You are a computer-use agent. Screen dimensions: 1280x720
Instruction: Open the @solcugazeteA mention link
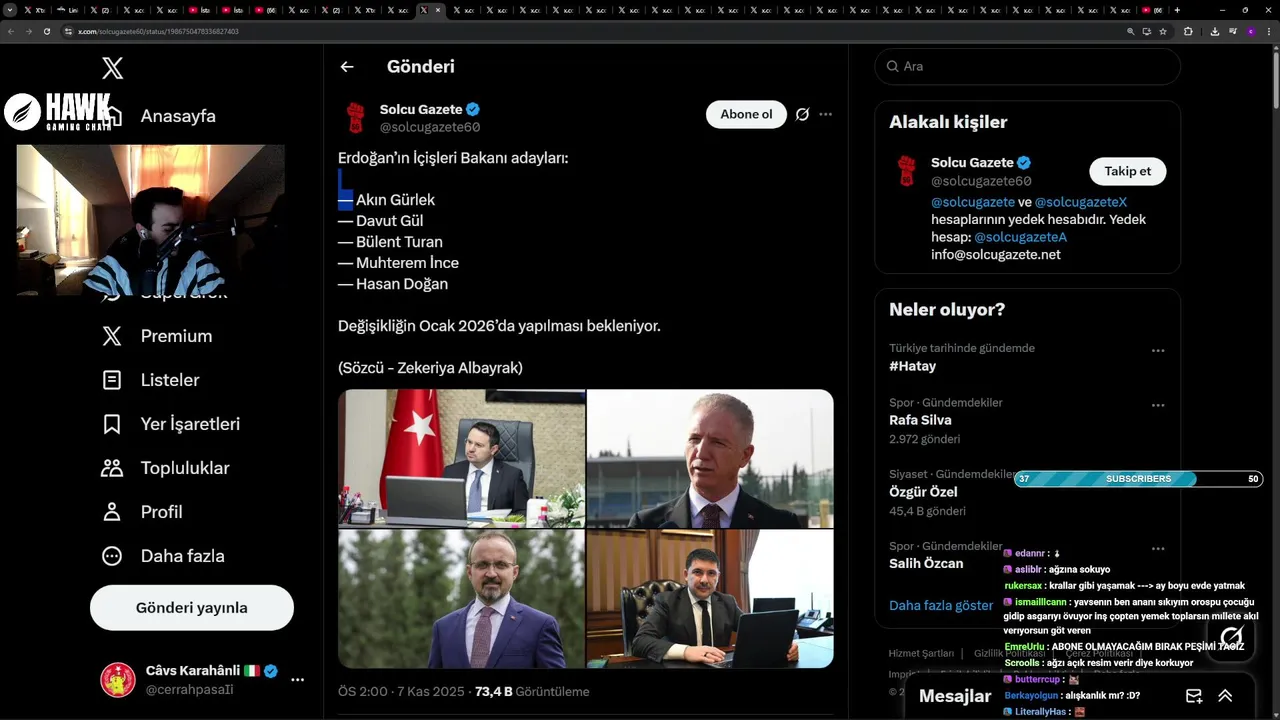click(1020, 237)
